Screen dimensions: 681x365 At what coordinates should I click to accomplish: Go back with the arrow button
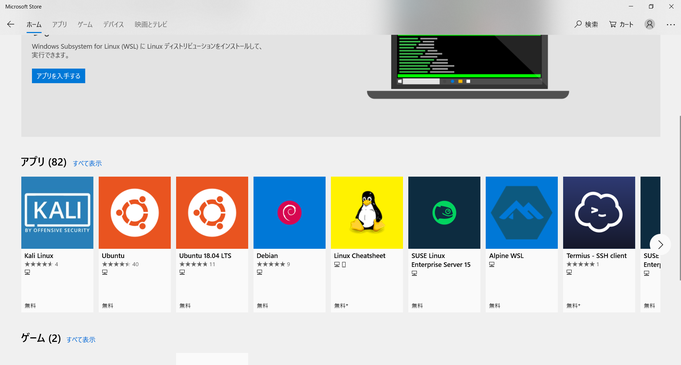(x=10, y=24)
